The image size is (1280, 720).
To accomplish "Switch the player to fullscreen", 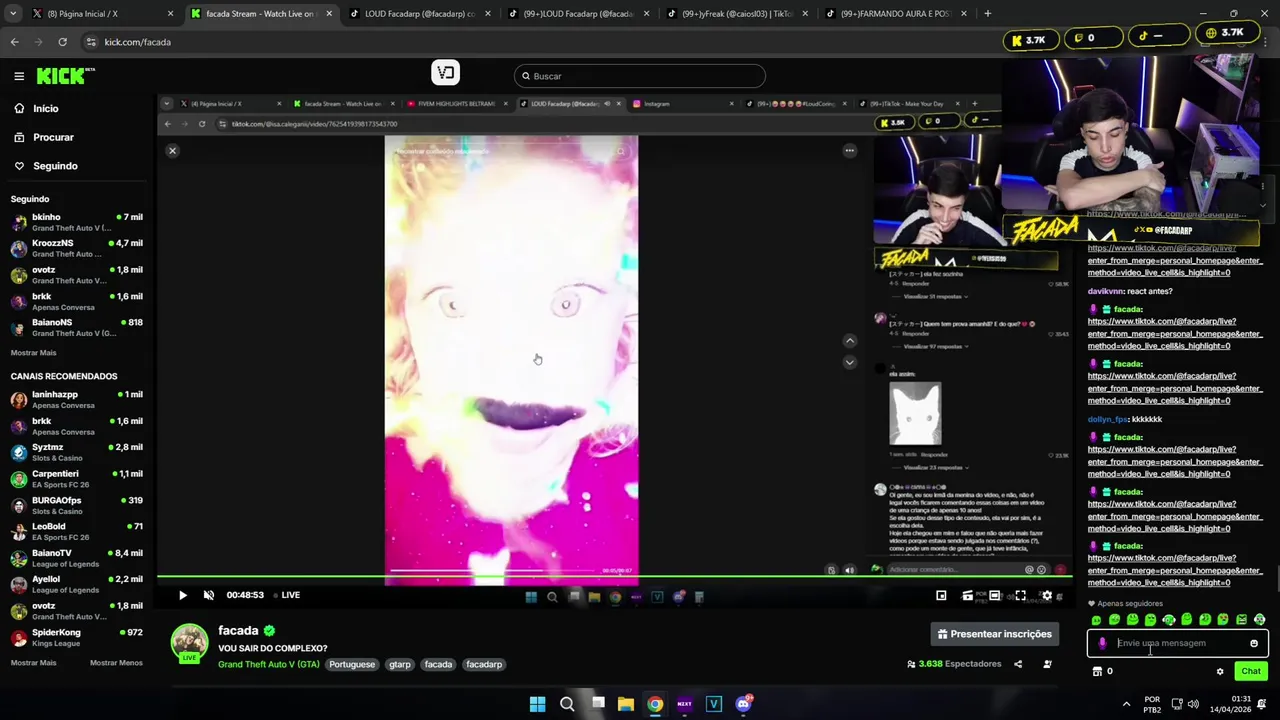I will click(1020, 595).
